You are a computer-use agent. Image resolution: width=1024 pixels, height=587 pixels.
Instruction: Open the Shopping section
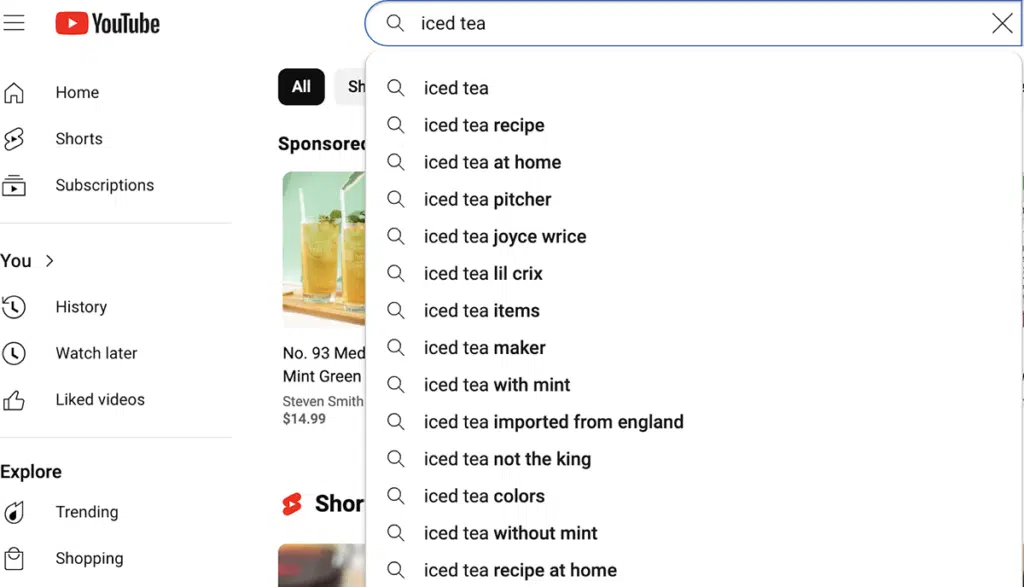pyautogui.click(x=89, y=558)
